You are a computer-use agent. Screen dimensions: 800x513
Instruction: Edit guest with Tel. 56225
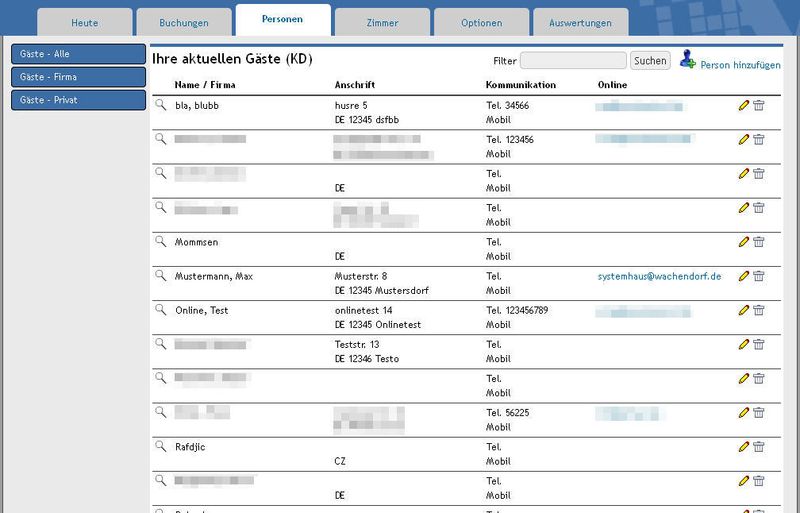pos(744,412)
